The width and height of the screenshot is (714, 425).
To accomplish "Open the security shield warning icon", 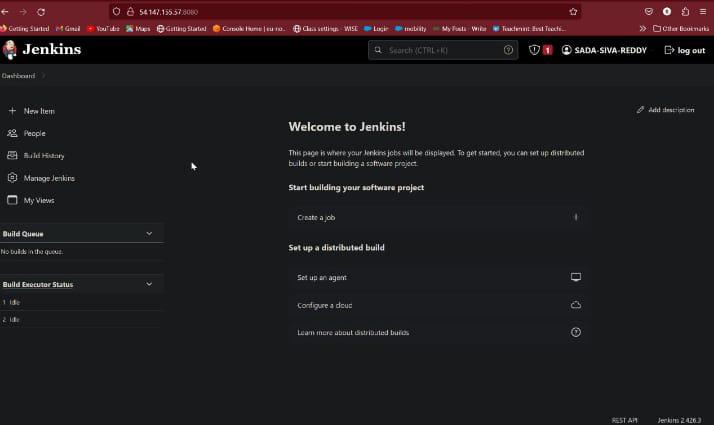I will click(534, 50).
